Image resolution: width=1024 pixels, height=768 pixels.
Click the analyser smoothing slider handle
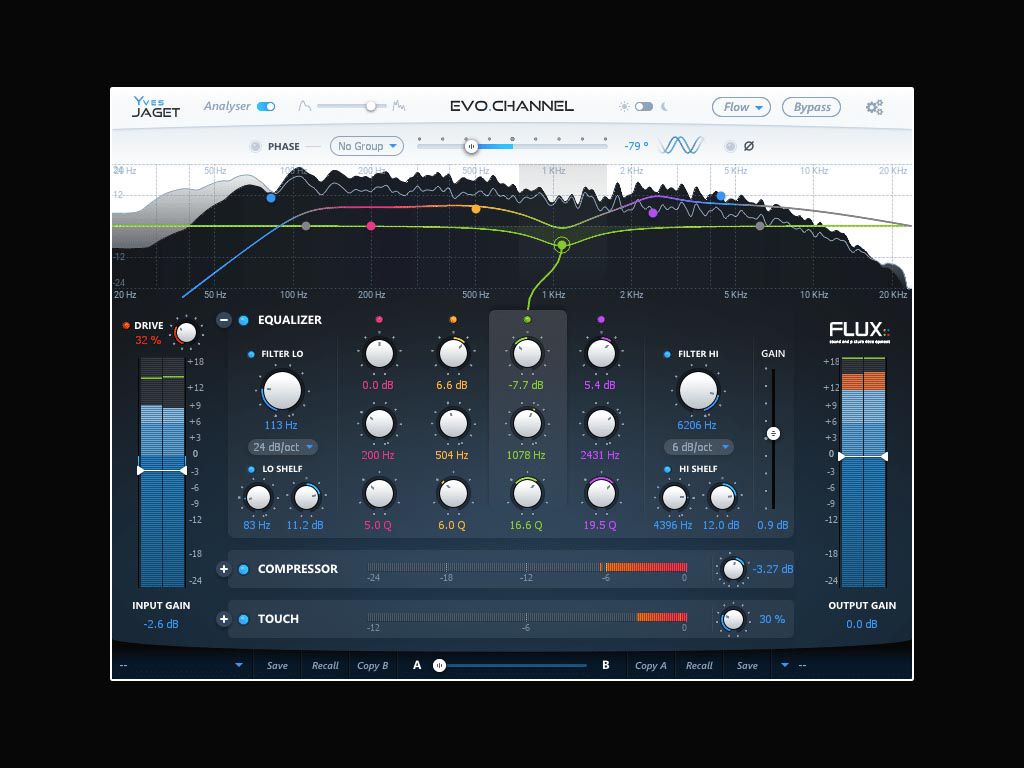371,106
